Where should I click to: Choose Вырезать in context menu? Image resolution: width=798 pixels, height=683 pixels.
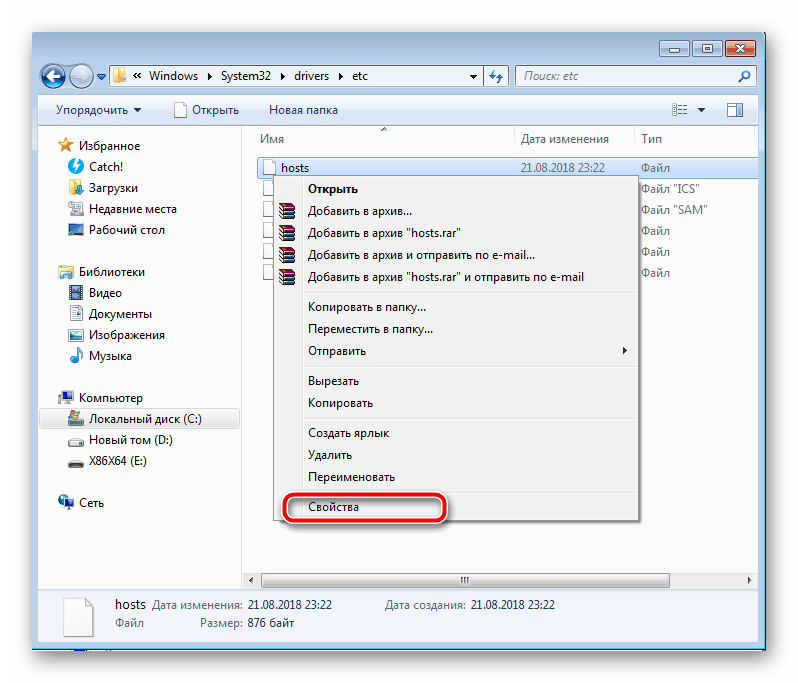tap(455, 381)
